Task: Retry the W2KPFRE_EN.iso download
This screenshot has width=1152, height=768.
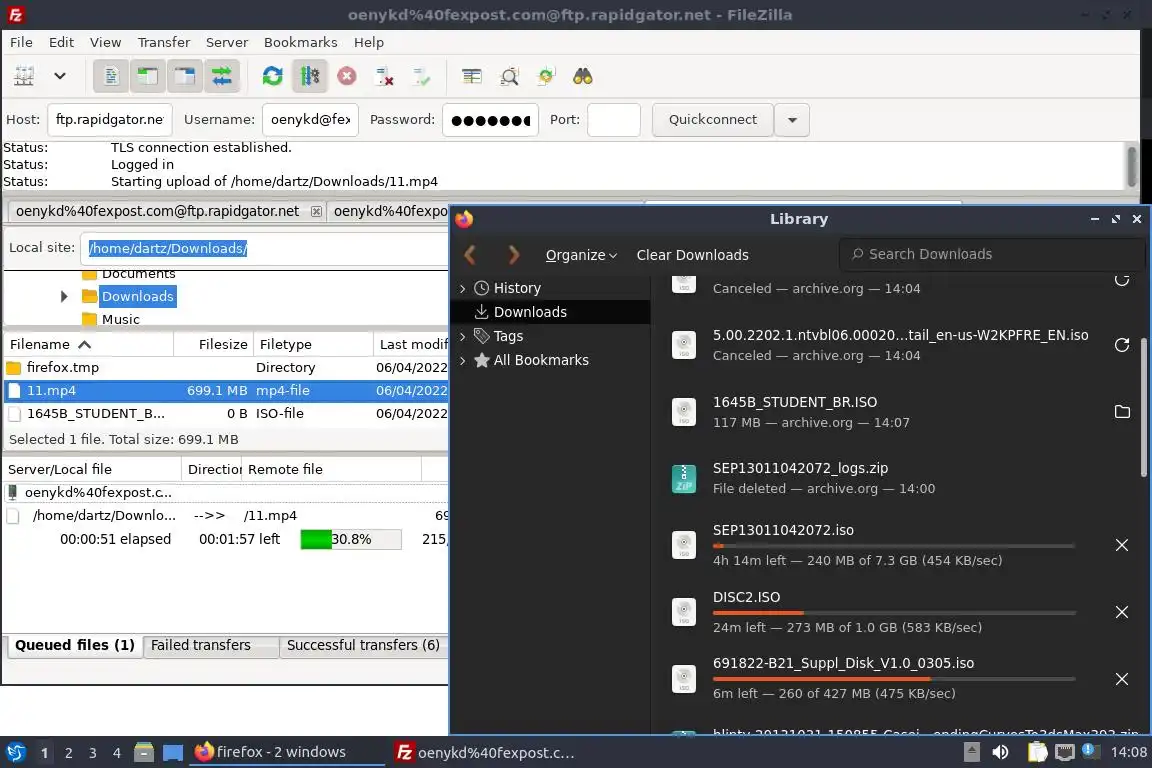Action: coord(1121,345)
